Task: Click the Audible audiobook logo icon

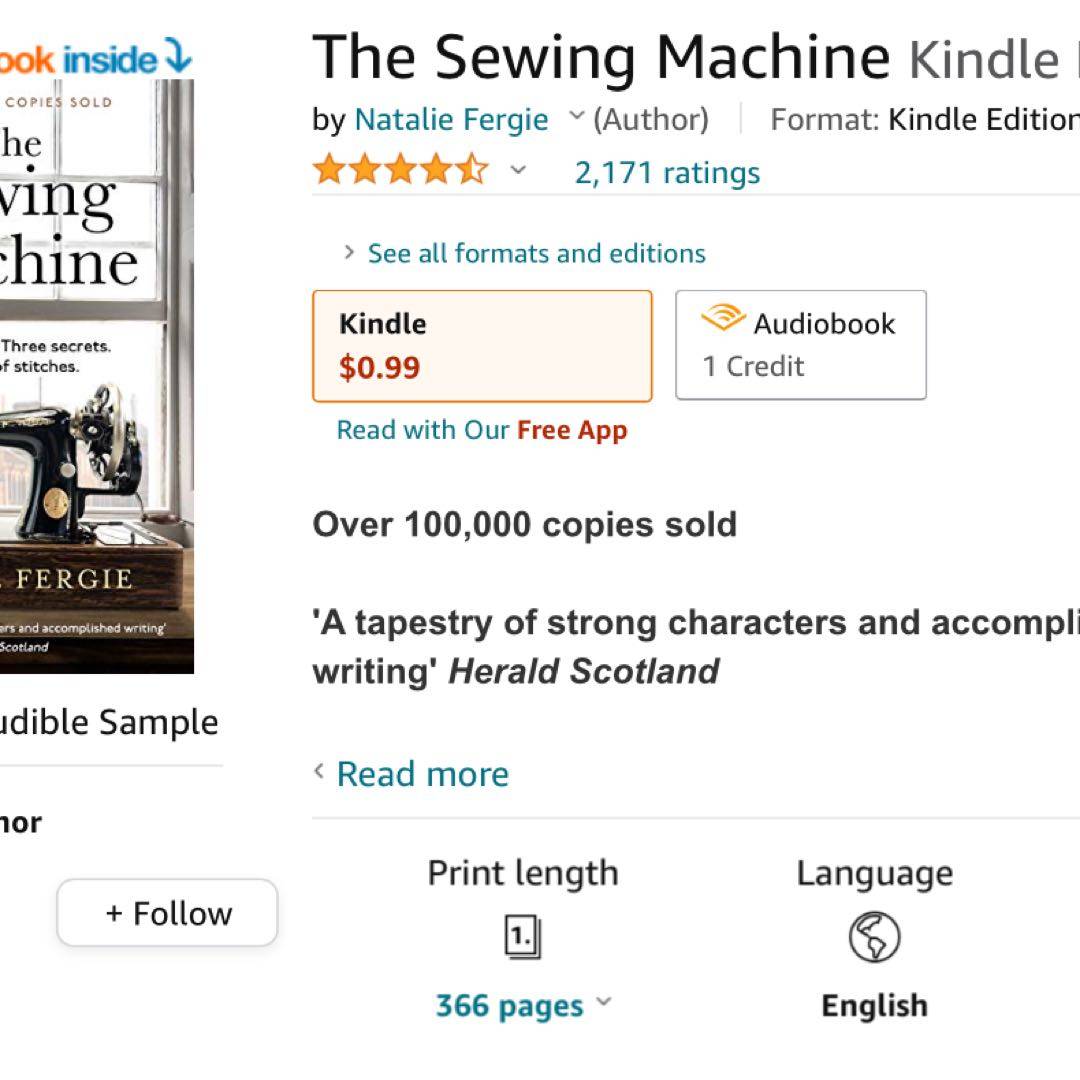Action: point(723,321)
